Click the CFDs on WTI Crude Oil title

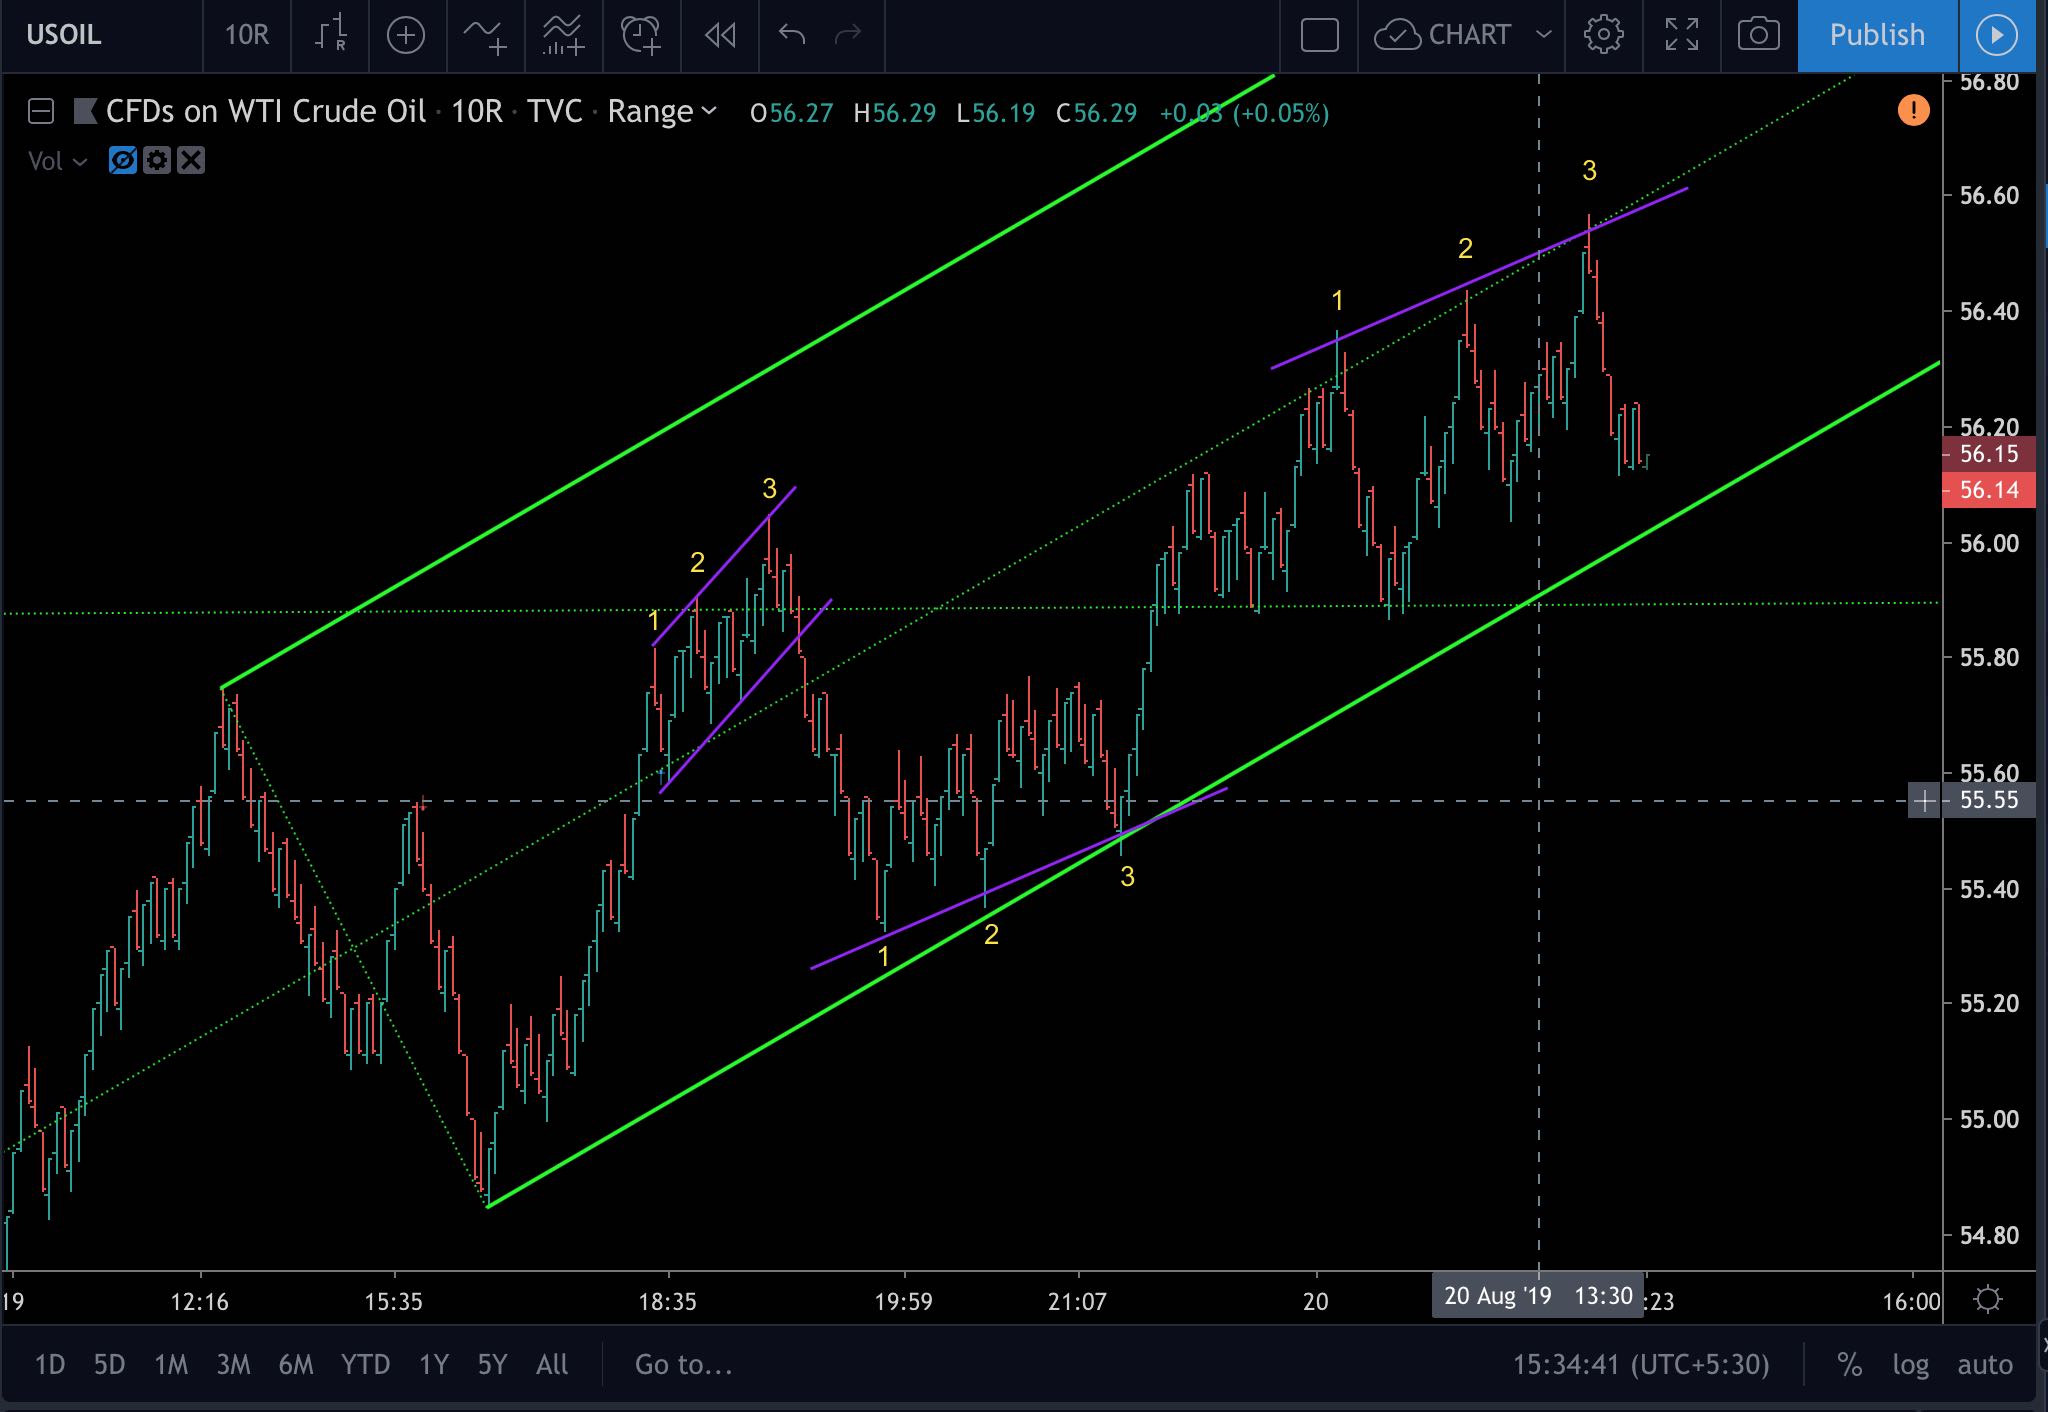click(266, 111)
